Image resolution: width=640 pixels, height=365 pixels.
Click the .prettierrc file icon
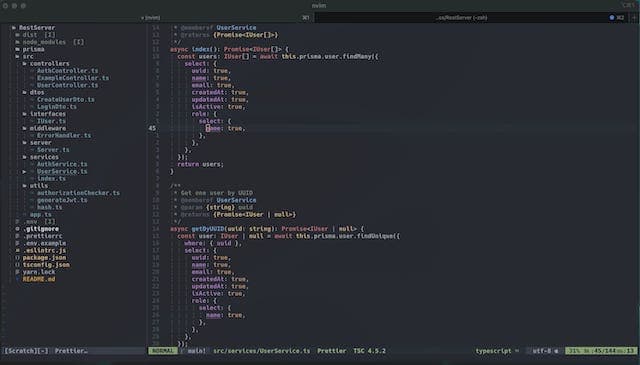click(x=18, y=236)
